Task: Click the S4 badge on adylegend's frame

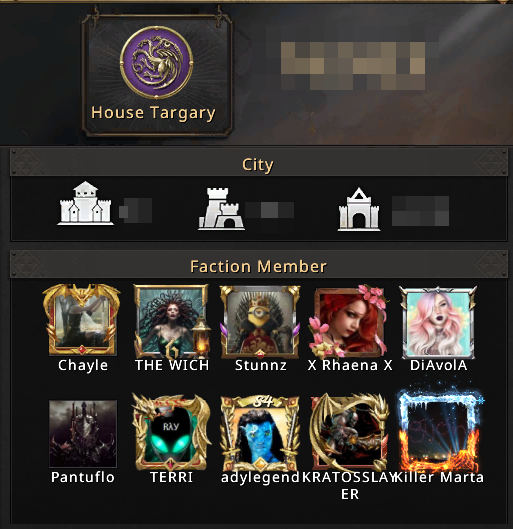Action: [x=263, y=401]
